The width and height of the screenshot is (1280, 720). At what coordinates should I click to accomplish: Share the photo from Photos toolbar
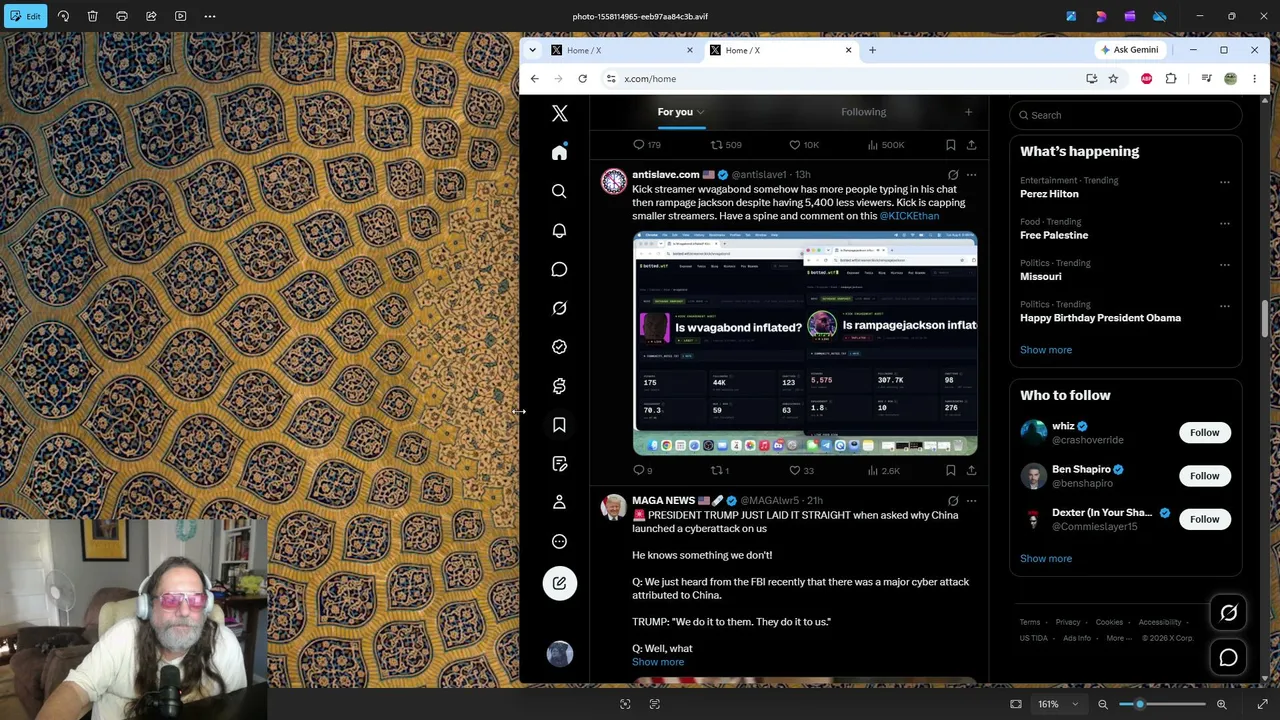click(151, 16)
